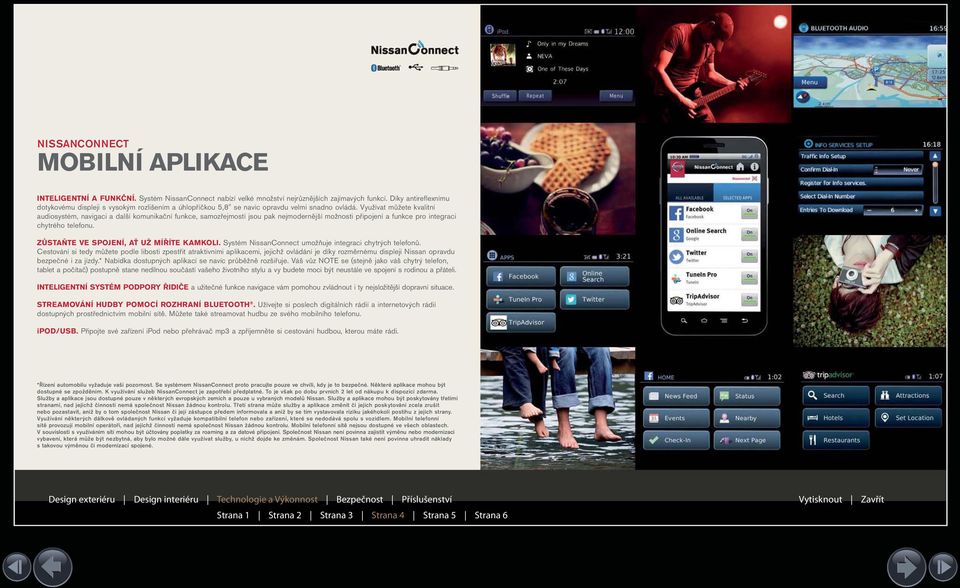Toggle Online Search On switch in phone

click(x=749, y=234)
